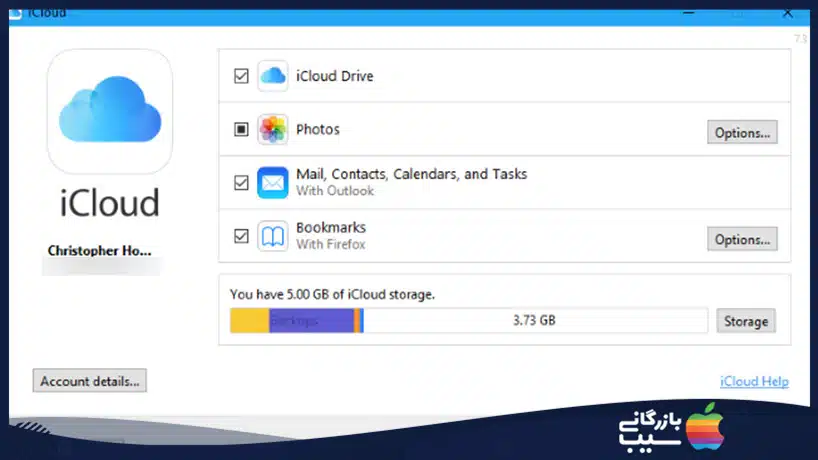Click the 'With Outlook' subtitle

(335, 191)
